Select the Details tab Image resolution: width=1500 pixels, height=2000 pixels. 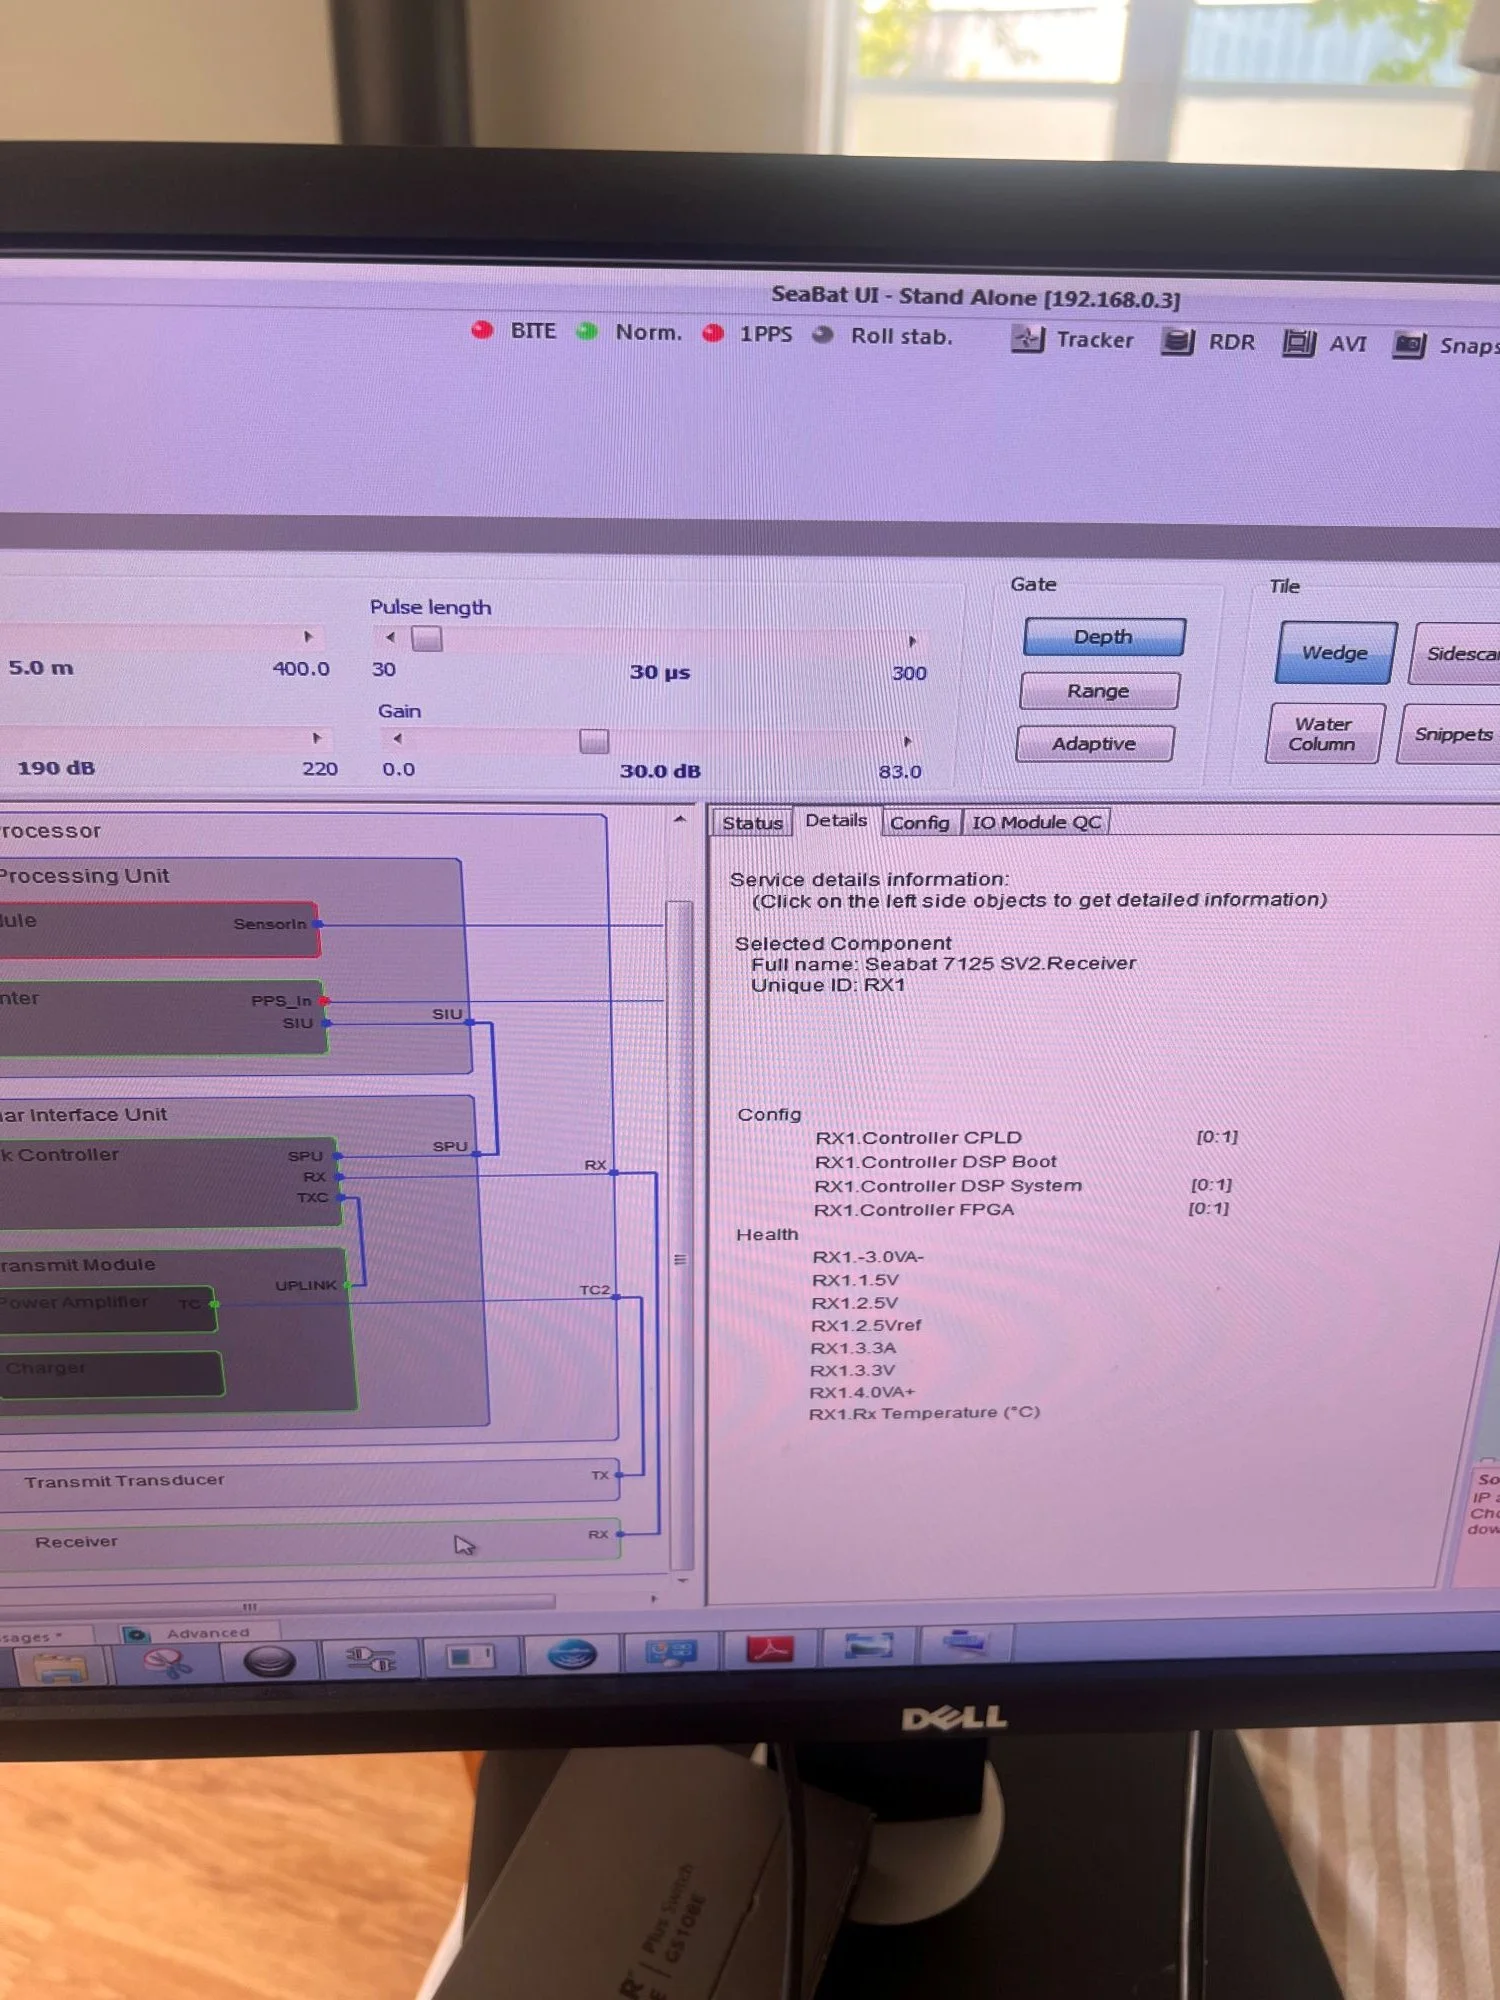(x=837, y=820)
